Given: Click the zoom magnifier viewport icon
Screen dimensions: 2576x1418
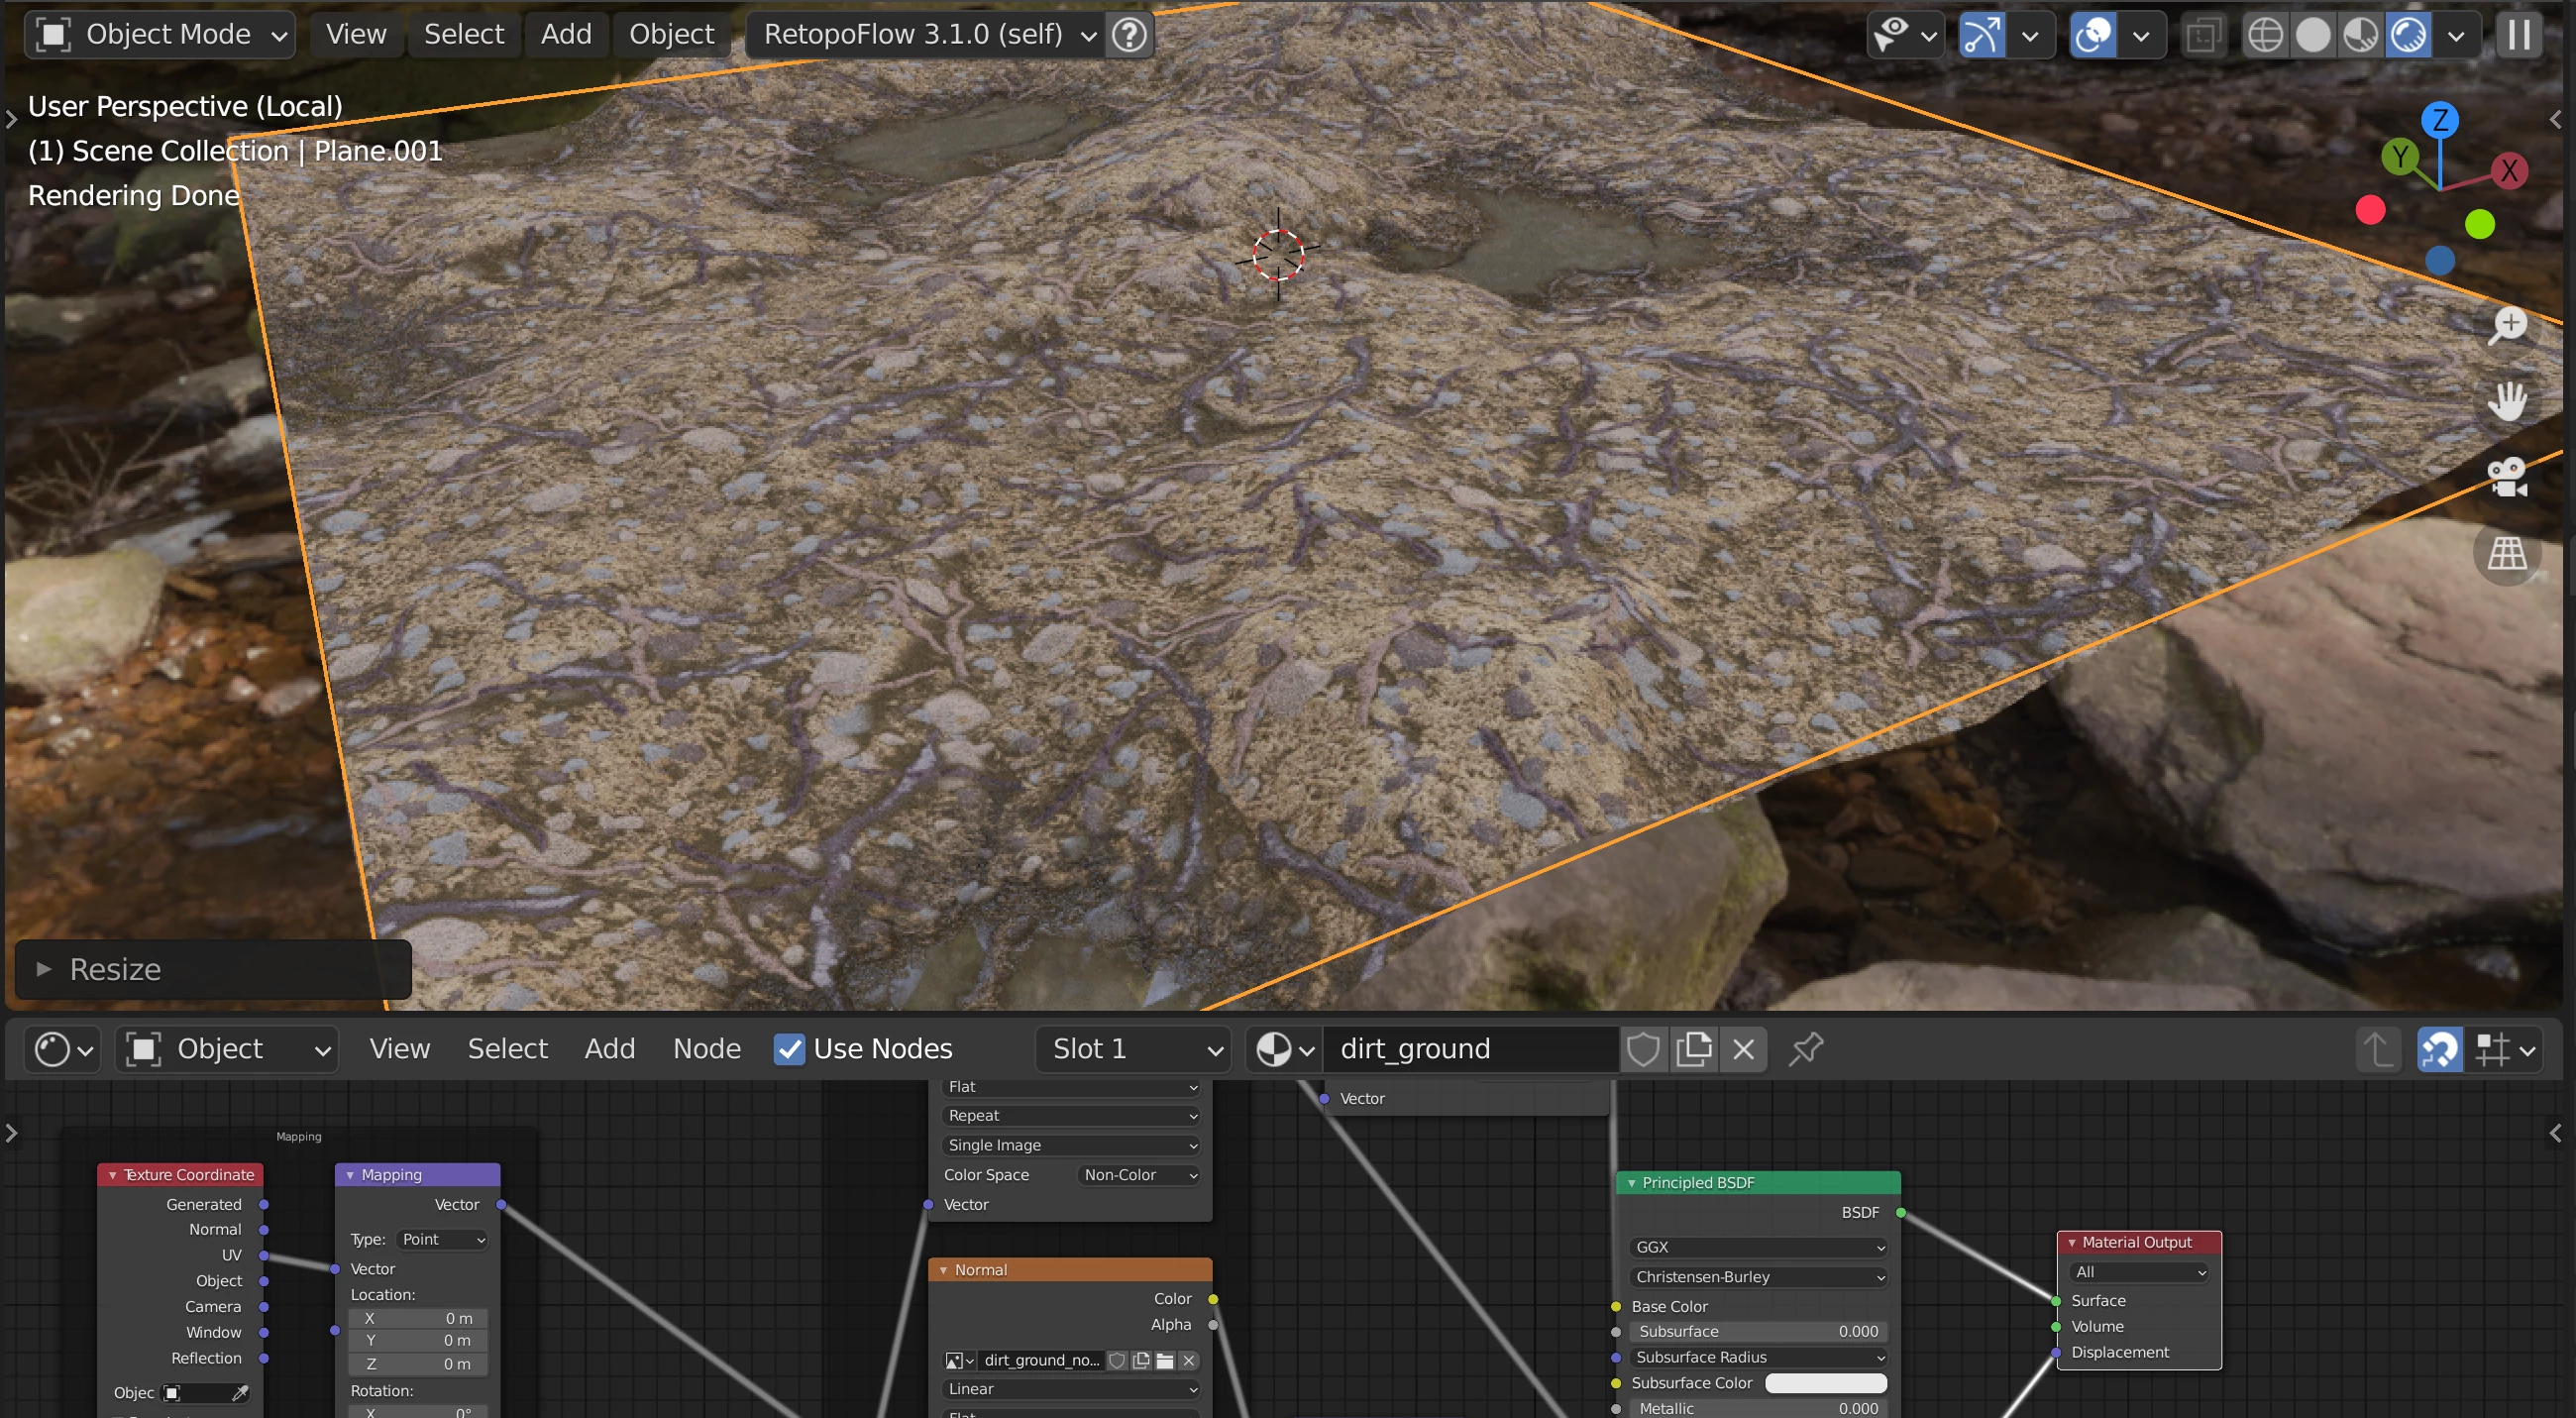Looking at the screenshot, I should pyautogui.click(x=2507, y=326).
